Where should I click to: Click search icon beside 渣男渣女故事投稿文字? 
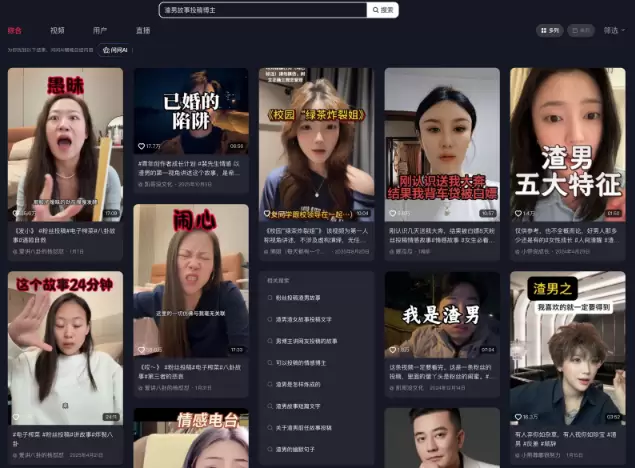[270, 319]
